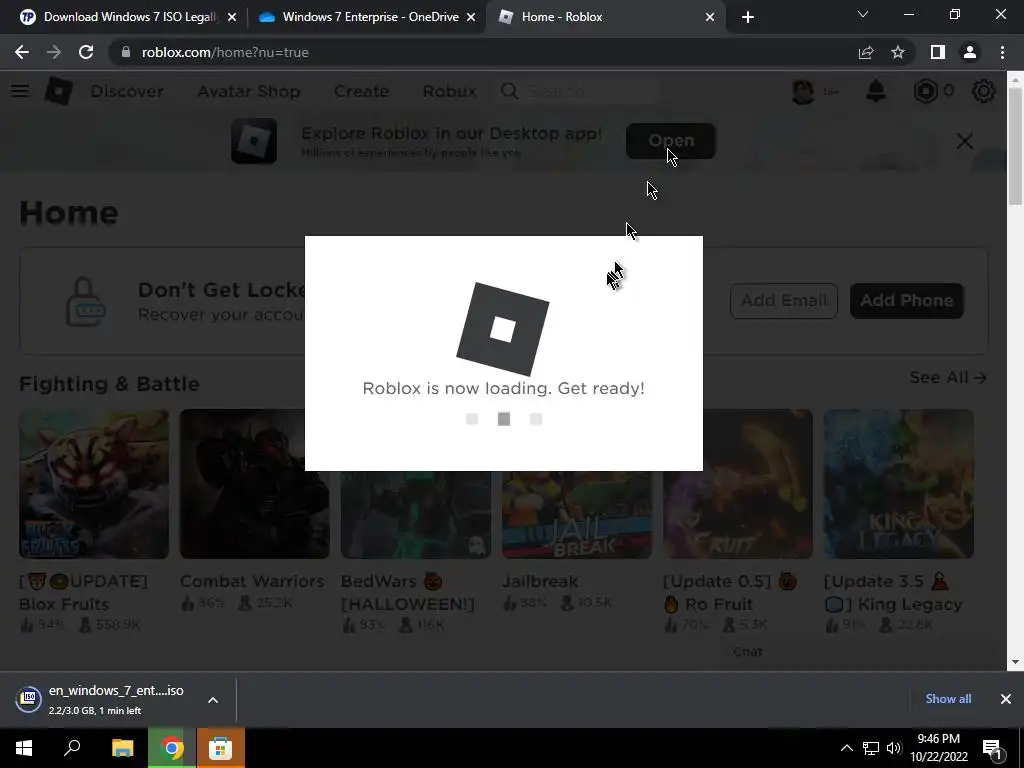Viewport: 1024px width, 768px height.
Task: Reload the Roblox page
Action: tap(86, 52)
